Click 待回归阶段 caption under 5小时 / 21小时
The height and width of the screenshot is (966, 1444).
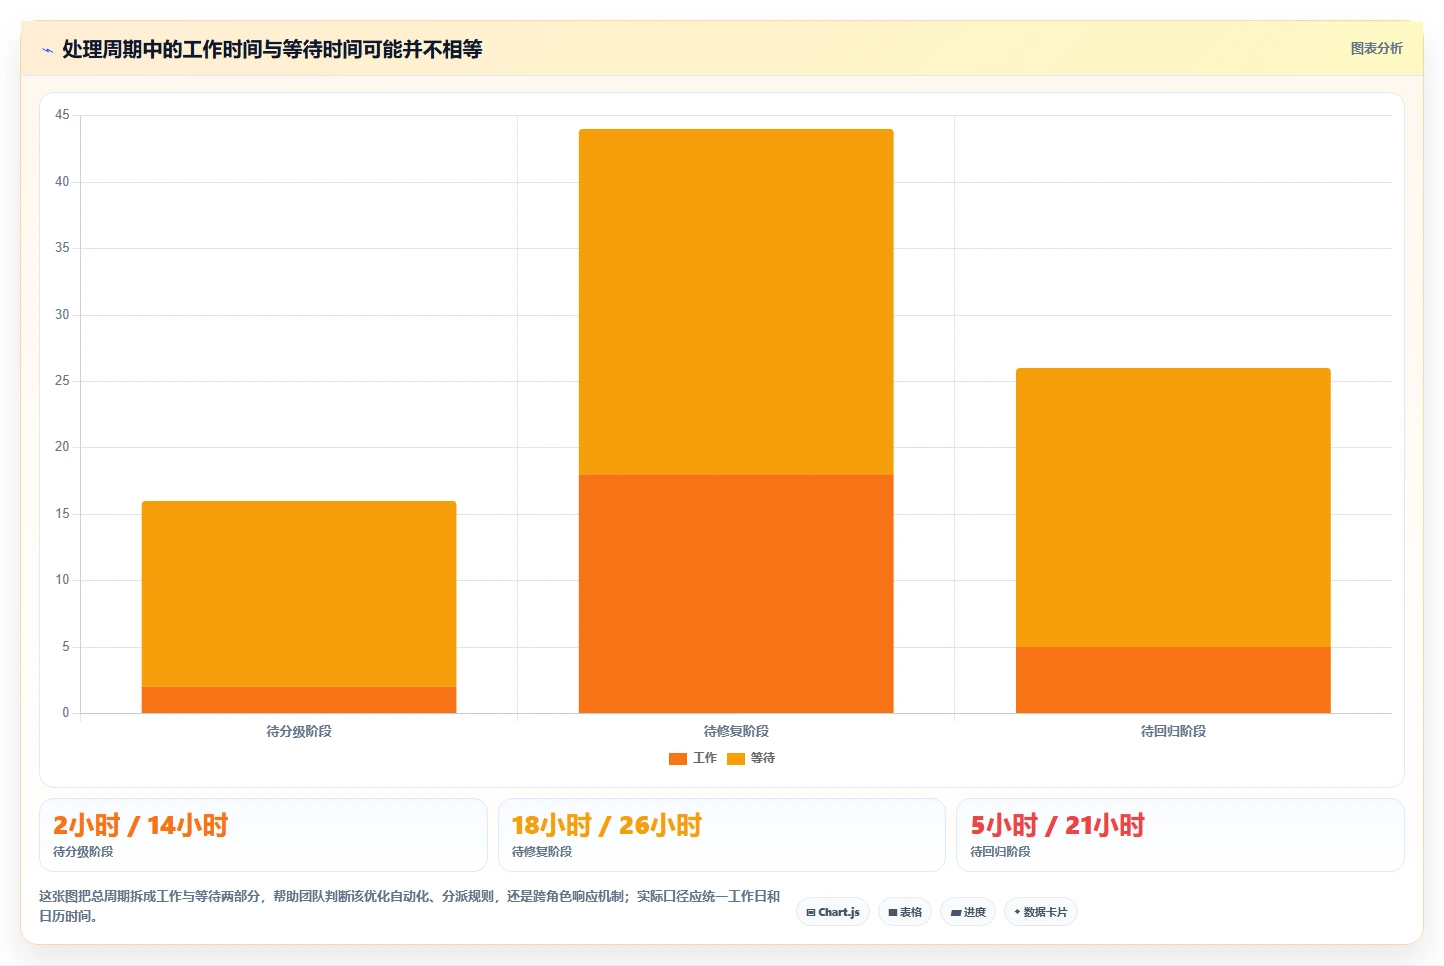[1000, 852]
